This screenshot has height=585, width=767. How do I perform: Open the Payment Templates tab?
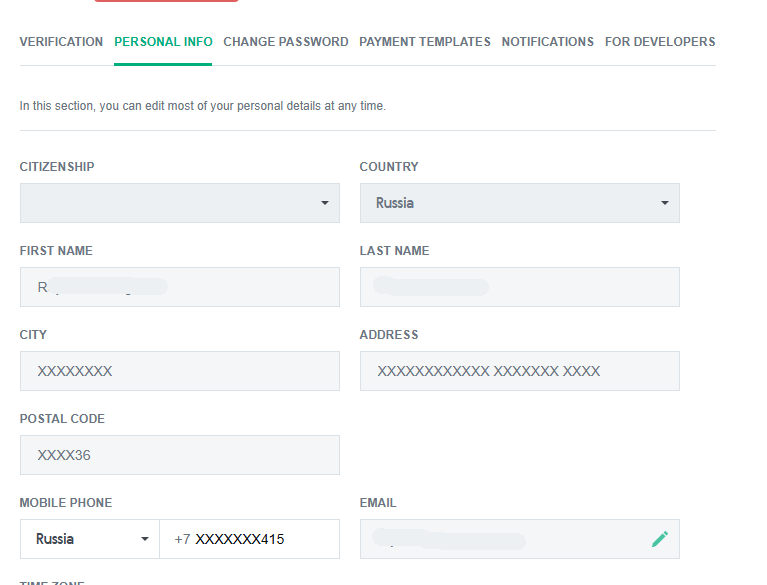424,42
